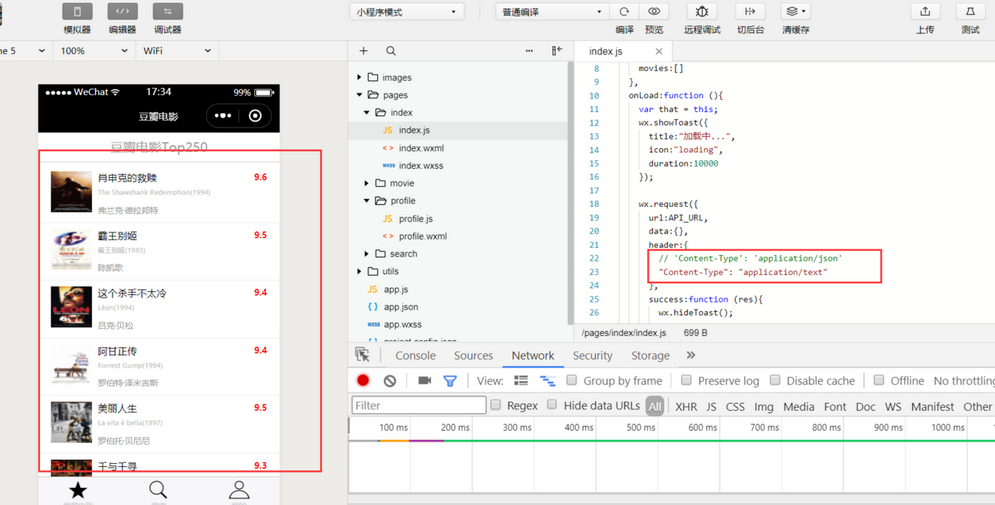Close the index.js editor tab

pyautogui.click(x=659, y=51)
